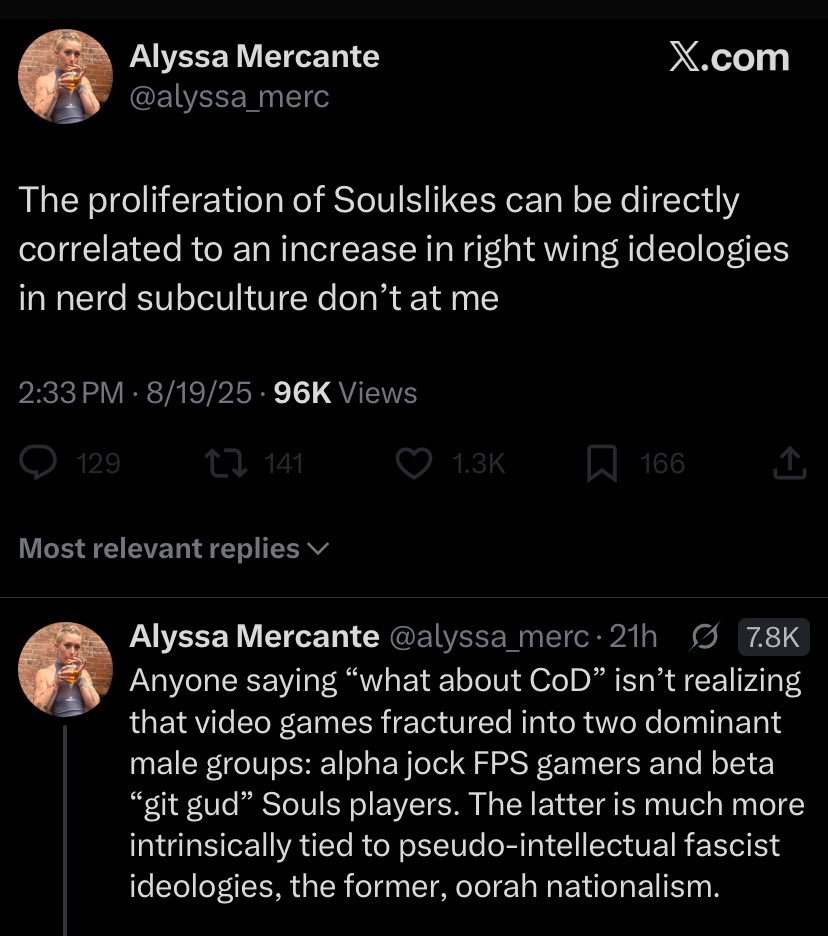This screenshot has height=936, width=828.
Task: Open the Alyssa Mercante display name in reply
Action: point(254,637)
